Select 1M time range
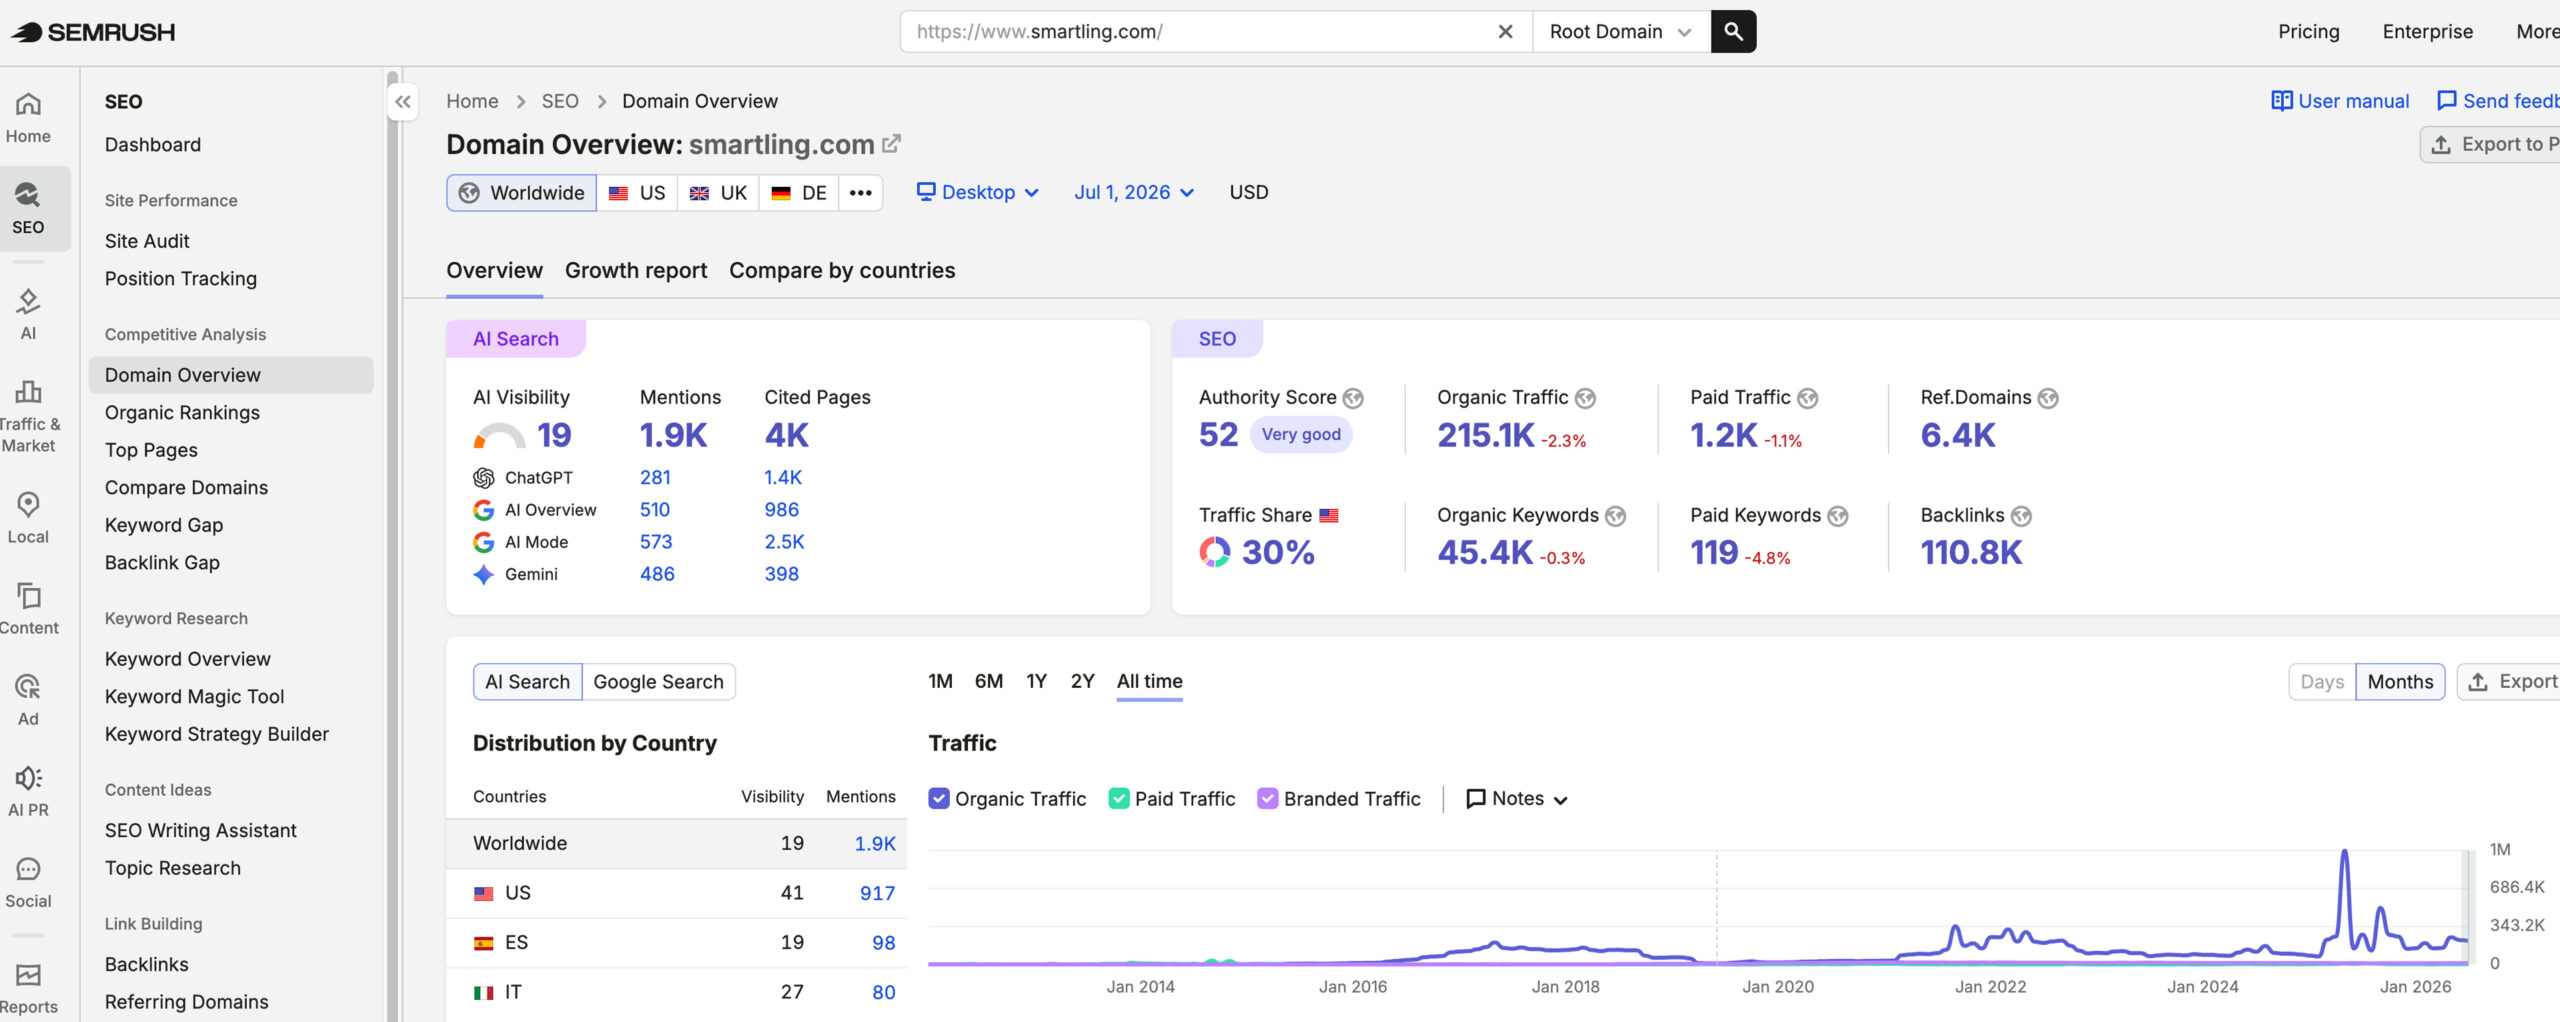 [x=940, y=681]
